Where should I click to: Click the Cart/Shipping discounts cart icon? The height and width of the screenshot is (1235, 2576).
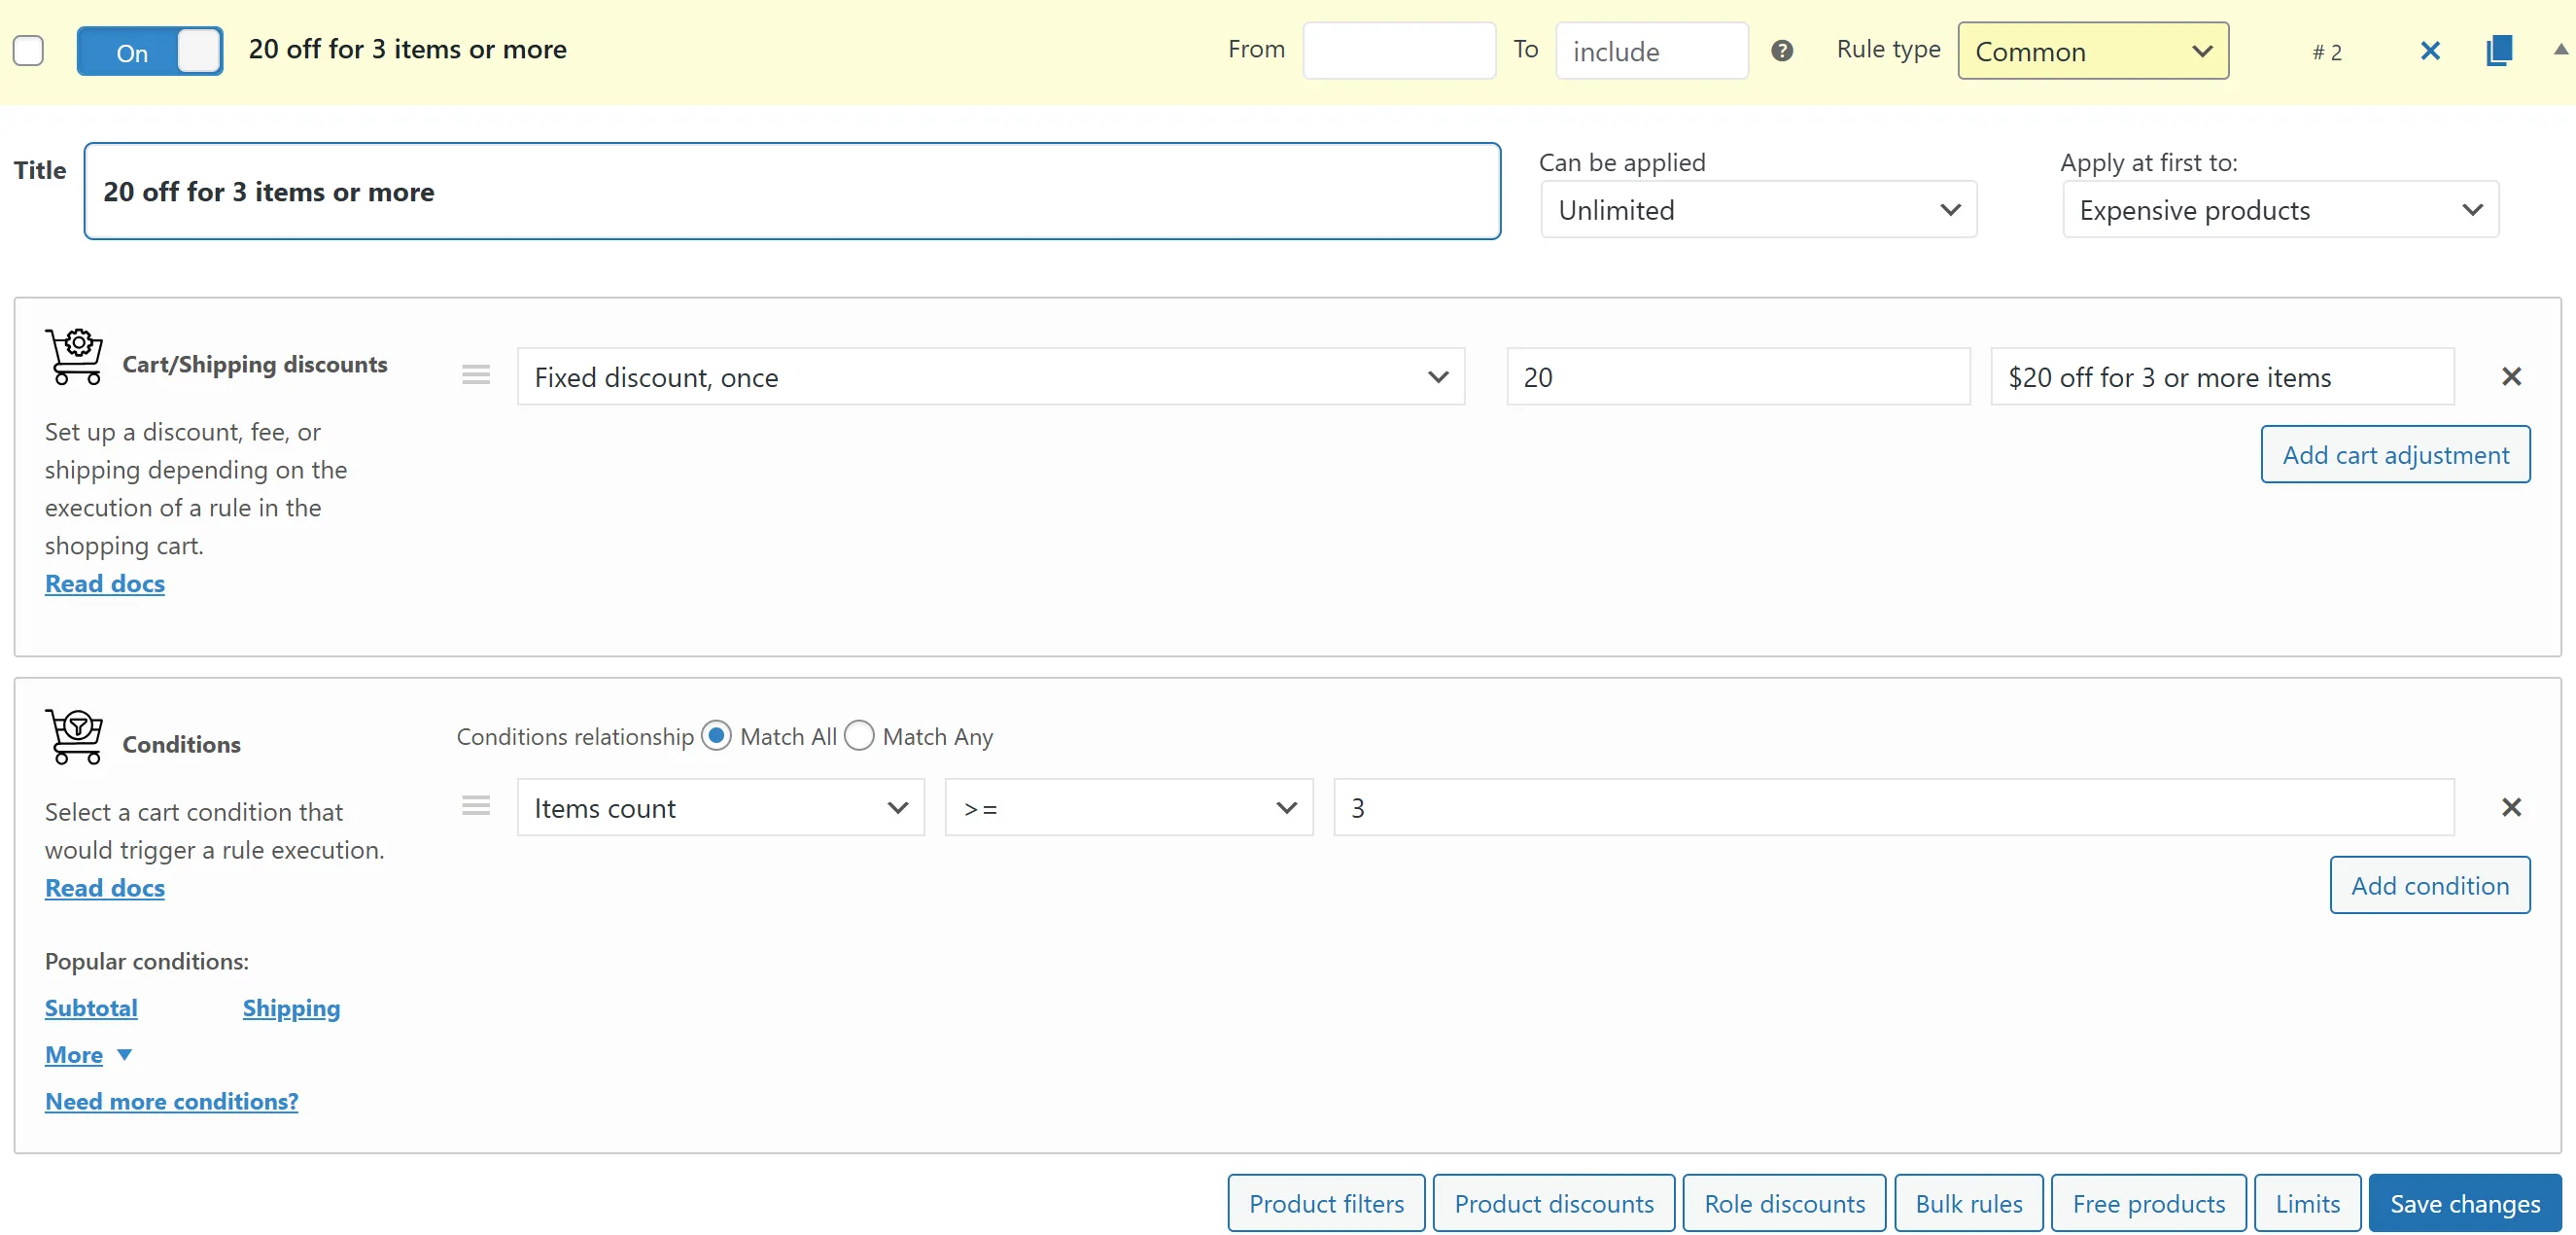(74, 357)
